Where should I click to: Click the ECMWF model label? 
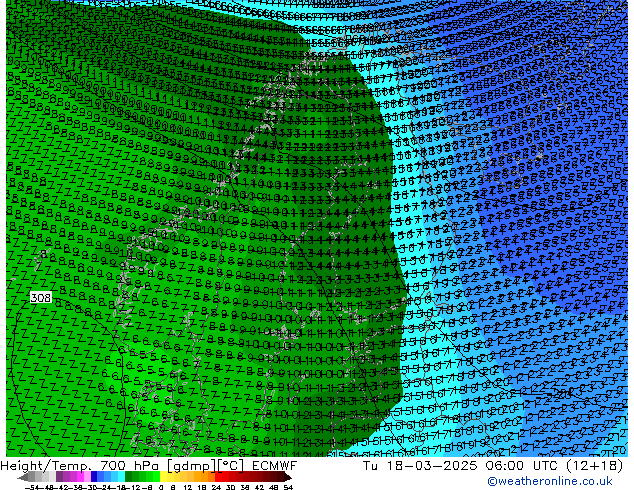pyautogui.click(x=275, y=466)
